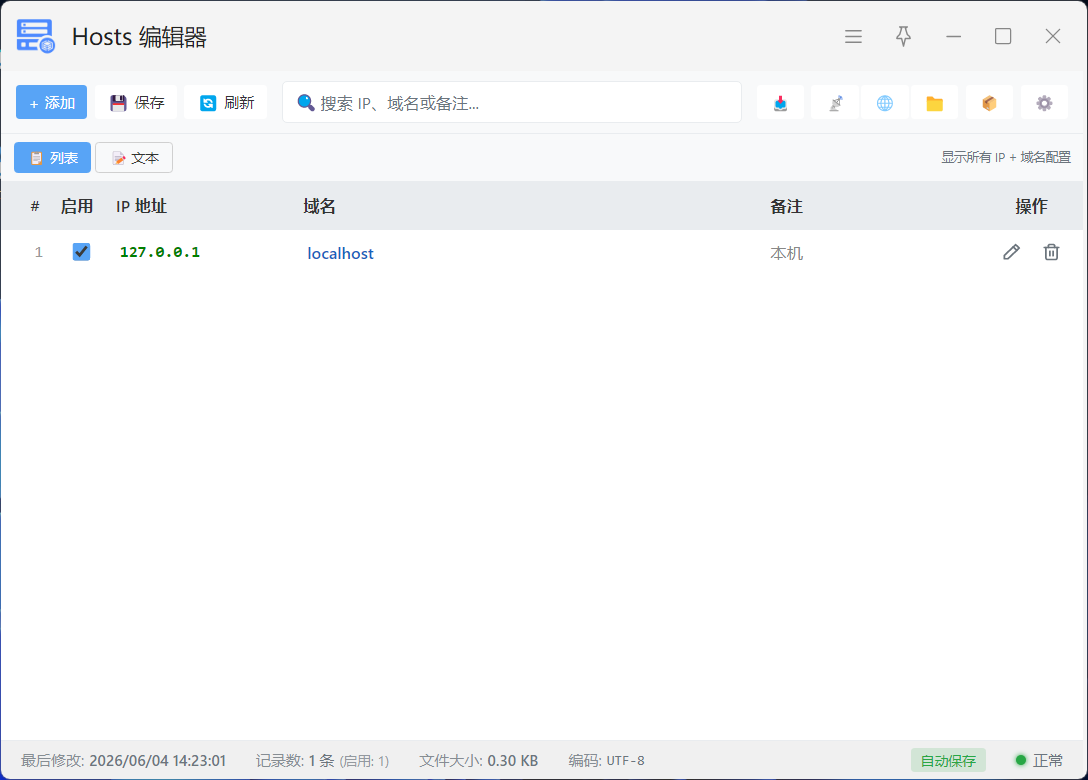Click the Hosts editor app logo
This screenshot has width=1088, height=780.
tap(35, 36)
